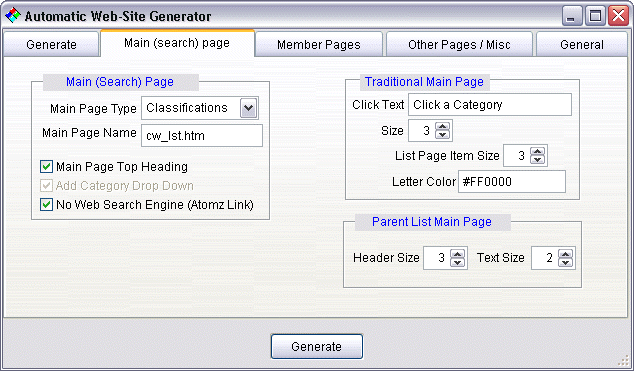Image resolution: width=634 pixels, height=371 pixels.
Task: Decrease the List Page Item Size value
Action: click(538, 160)
